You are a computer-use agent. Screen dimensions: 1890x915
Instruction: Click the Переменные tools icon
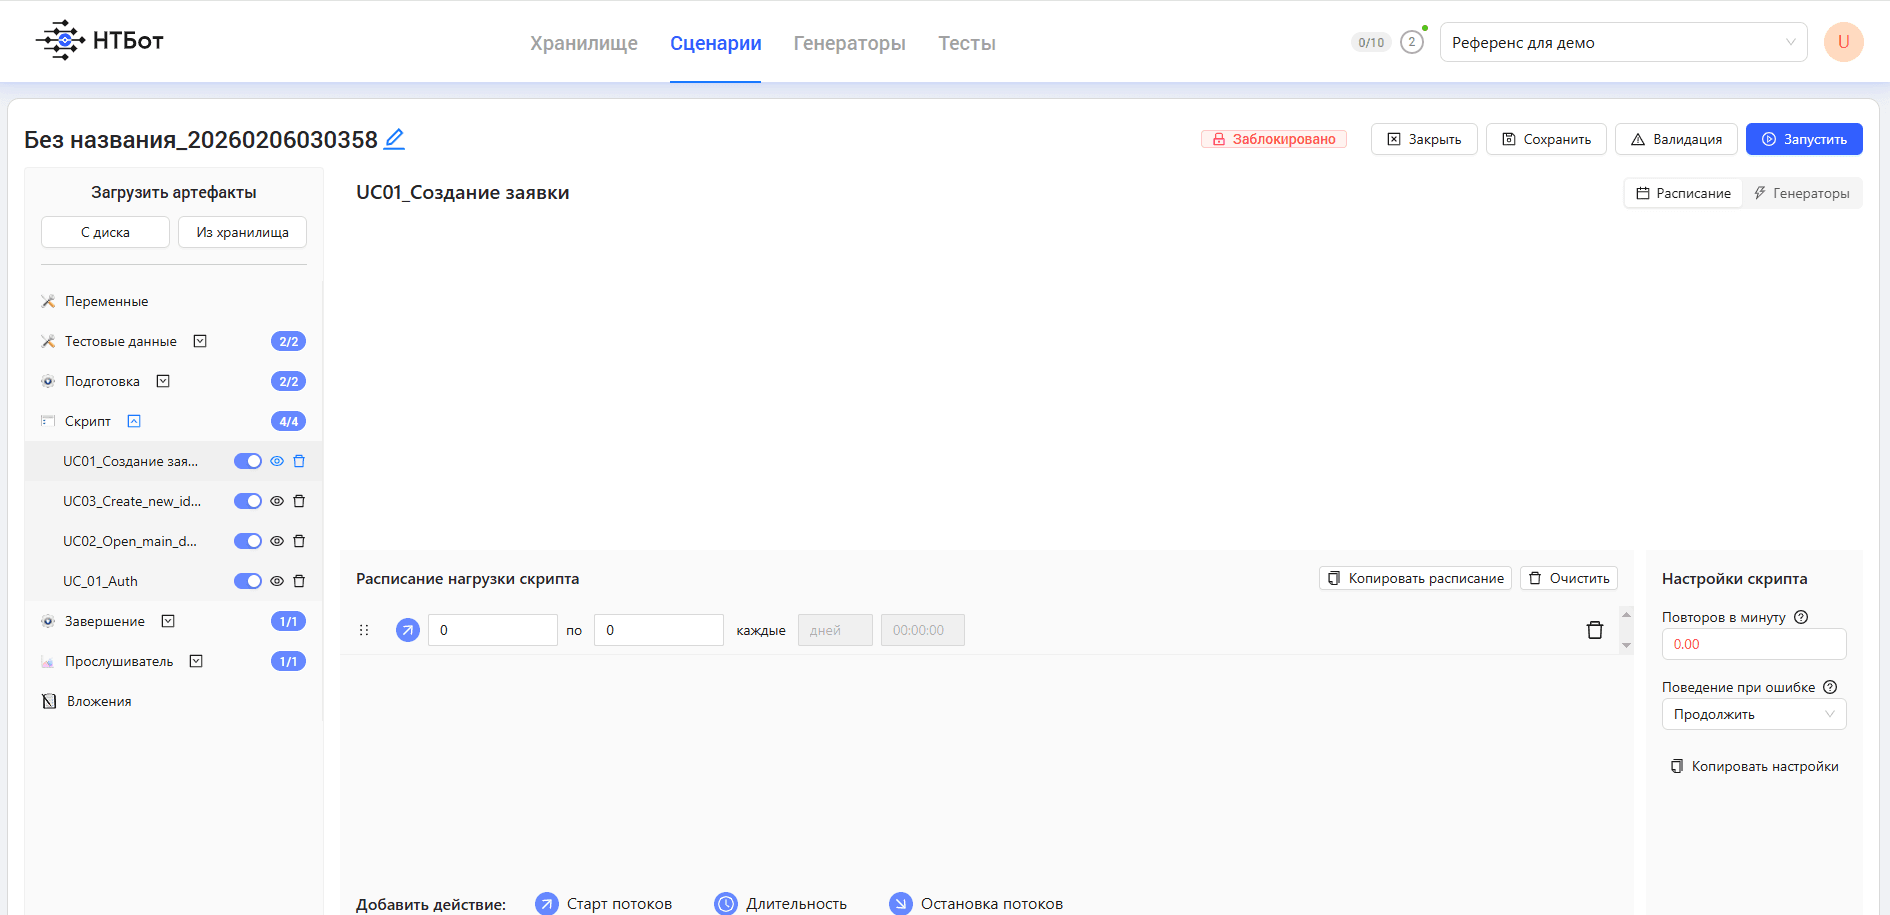48,301
